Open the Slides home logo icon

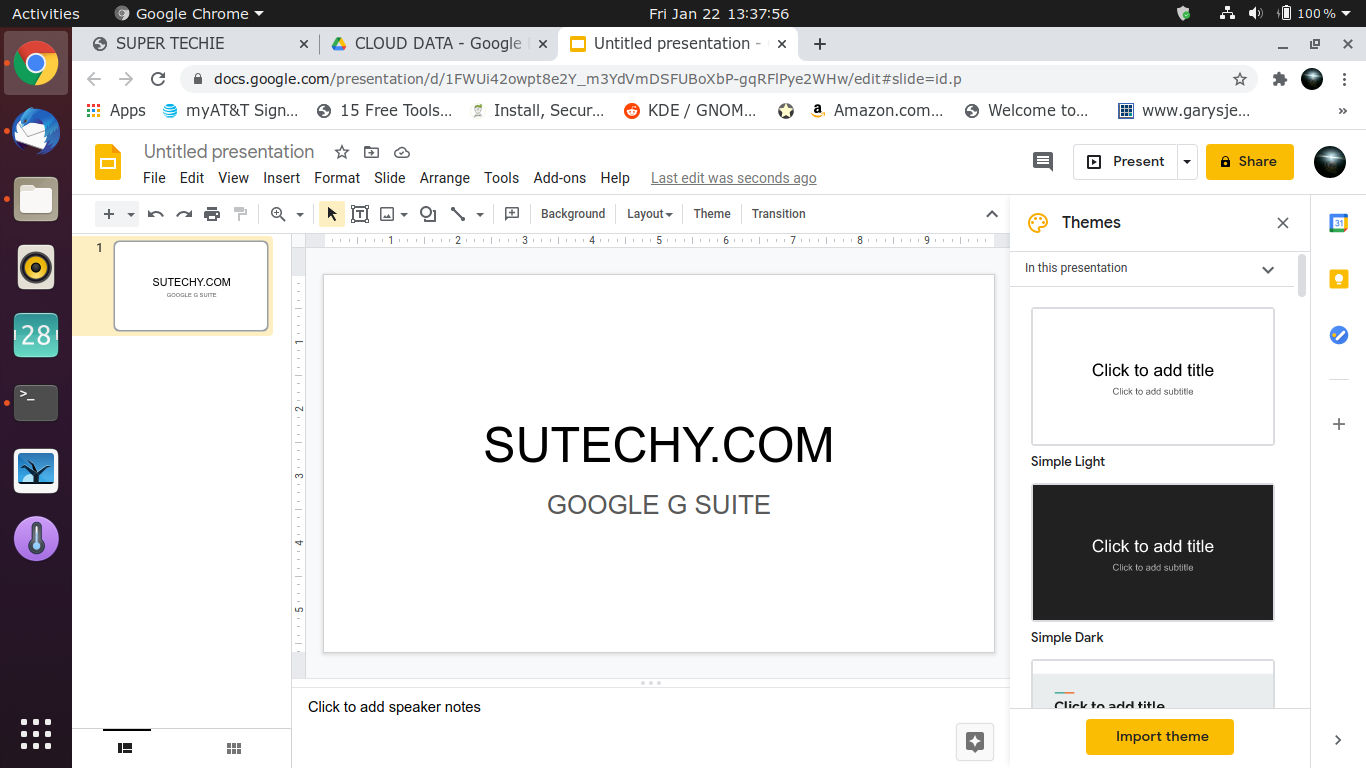pyautogui.click(x=108, y=162)
